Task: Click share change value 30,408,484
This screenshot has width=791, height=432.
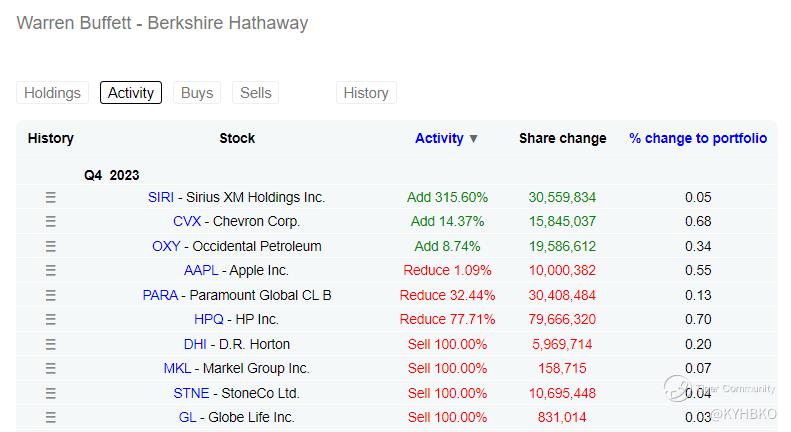Action: 562,295
